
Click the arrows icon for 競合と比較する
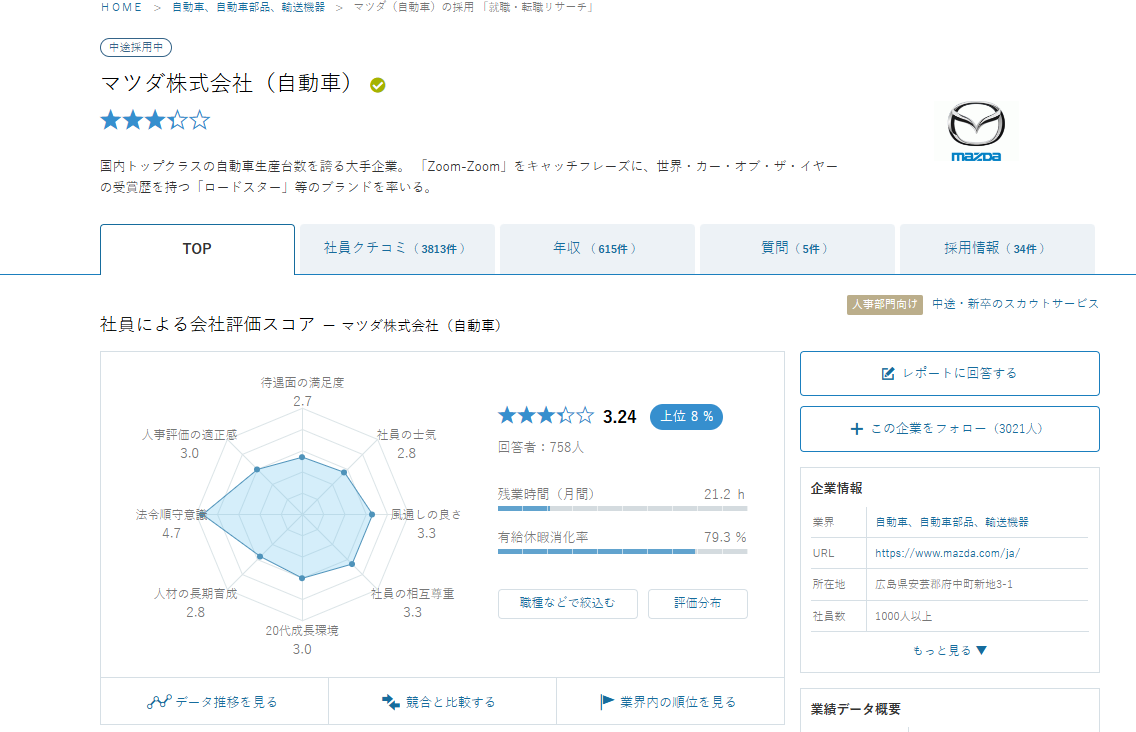pos(390,702)
